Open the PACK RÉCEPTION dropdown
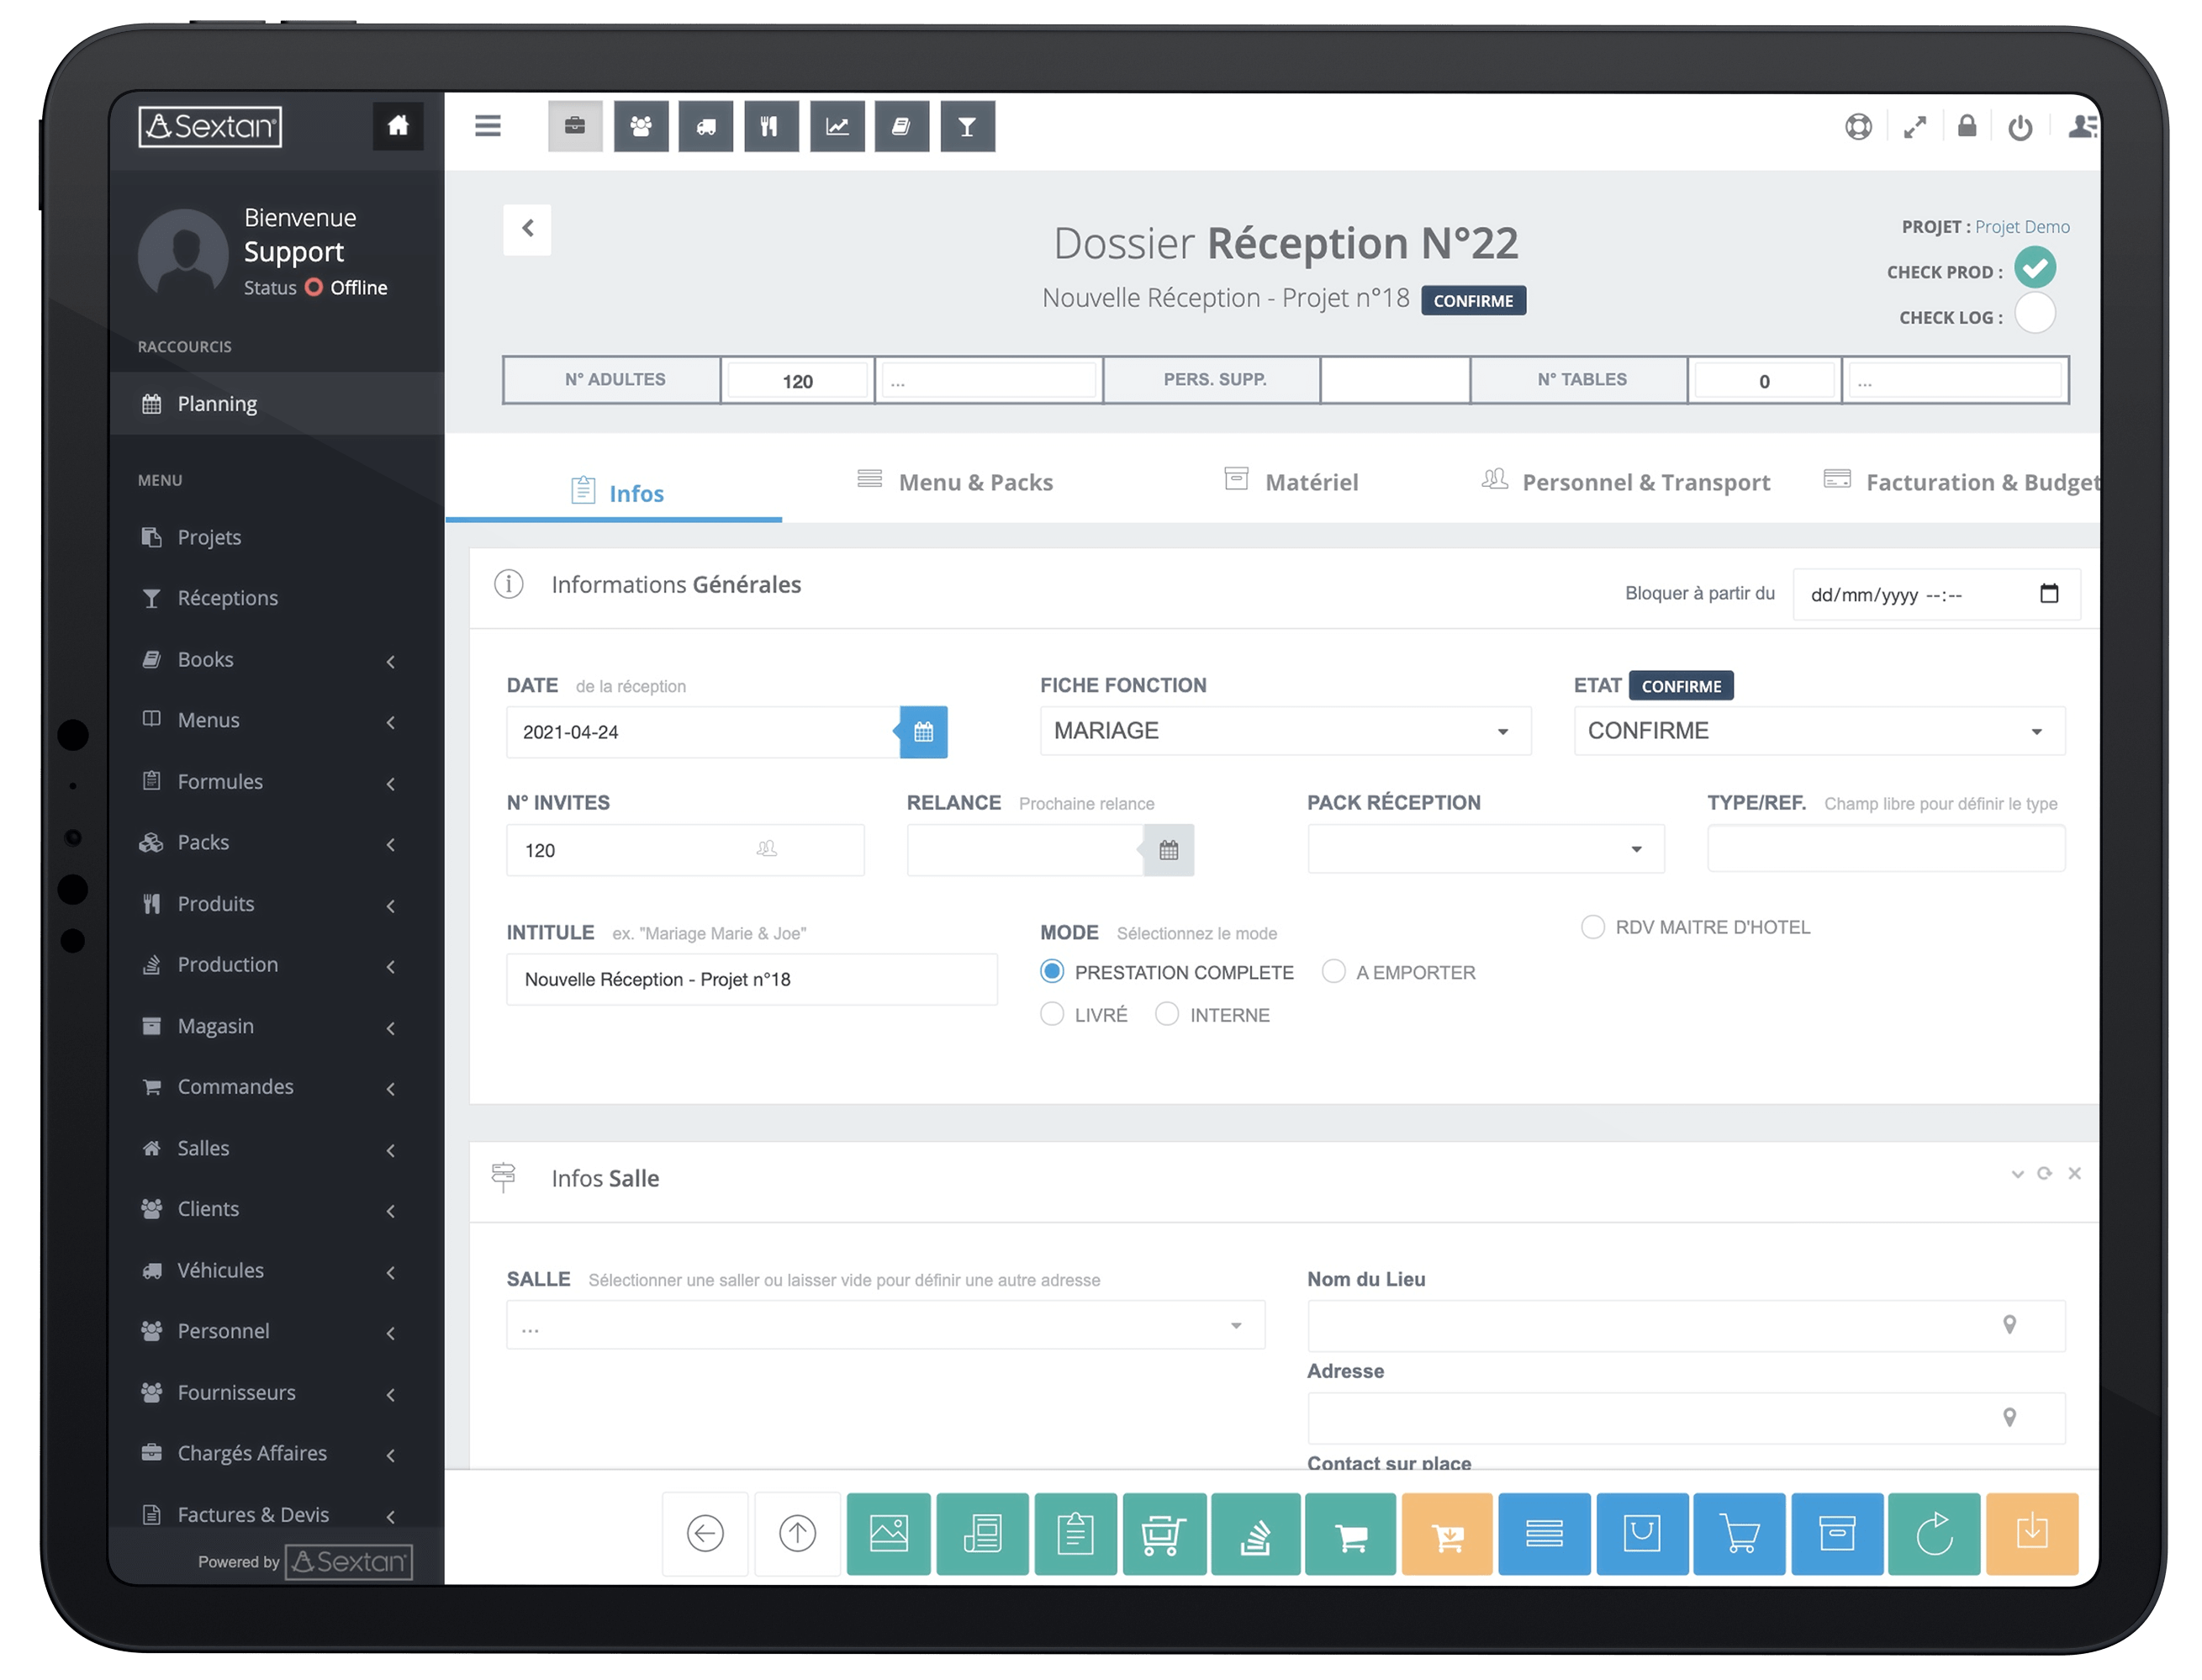Image resolution: width=2202 pixels, height=1680 pixels. 1484,848
